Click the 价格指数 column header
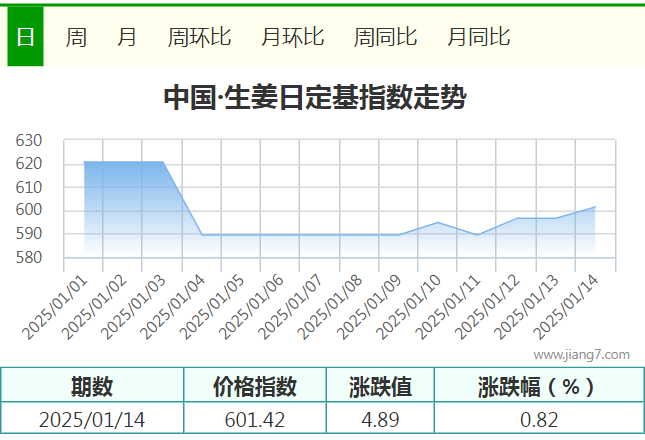 pyautogui.click(x=255, y=385)
